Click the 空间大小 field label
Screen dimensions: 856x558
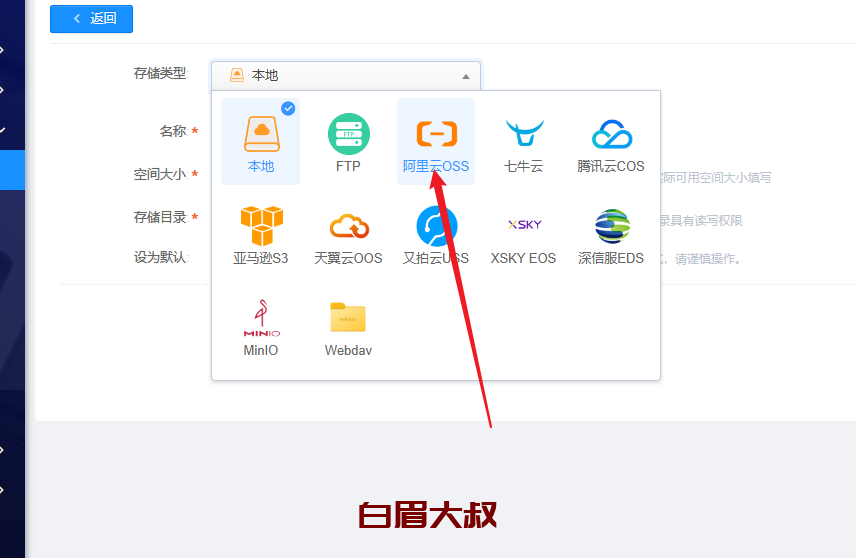pyautogui.click(x=160, y=174)
